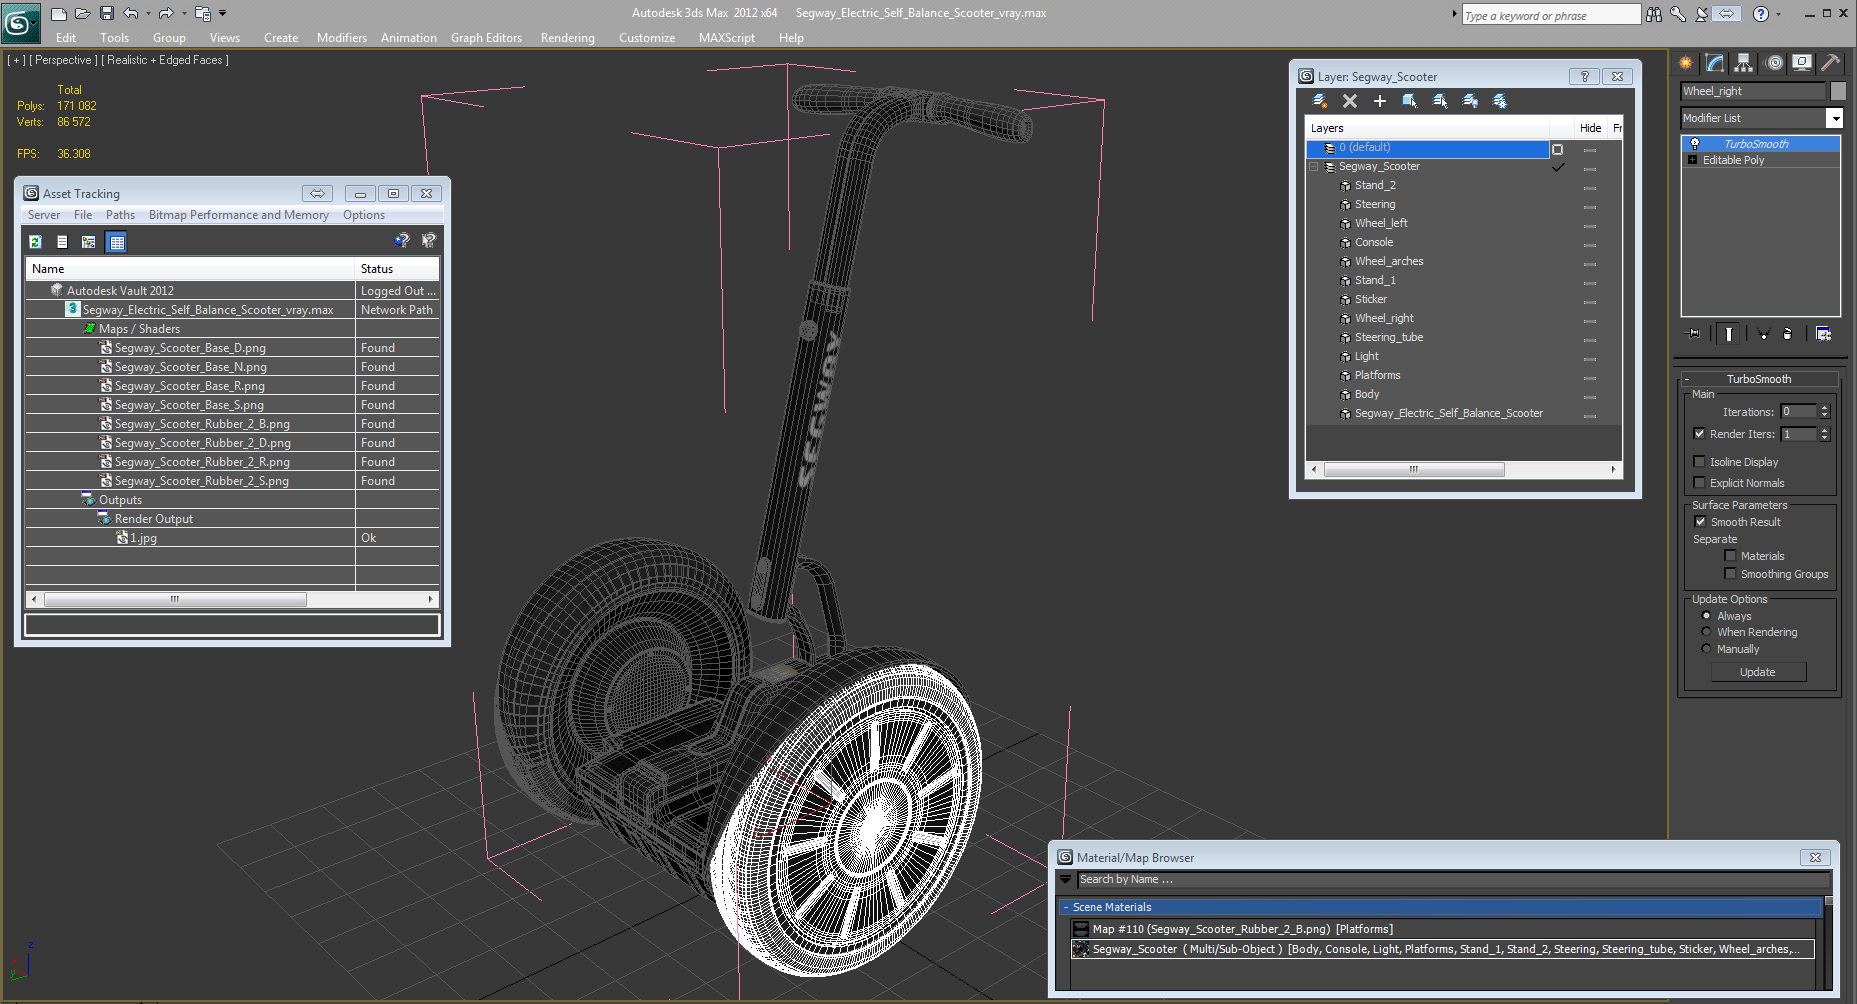This screenshot has width=1857, height=1004.
Task: Open the Modify command panel tab
Action: coord(1715,63)
